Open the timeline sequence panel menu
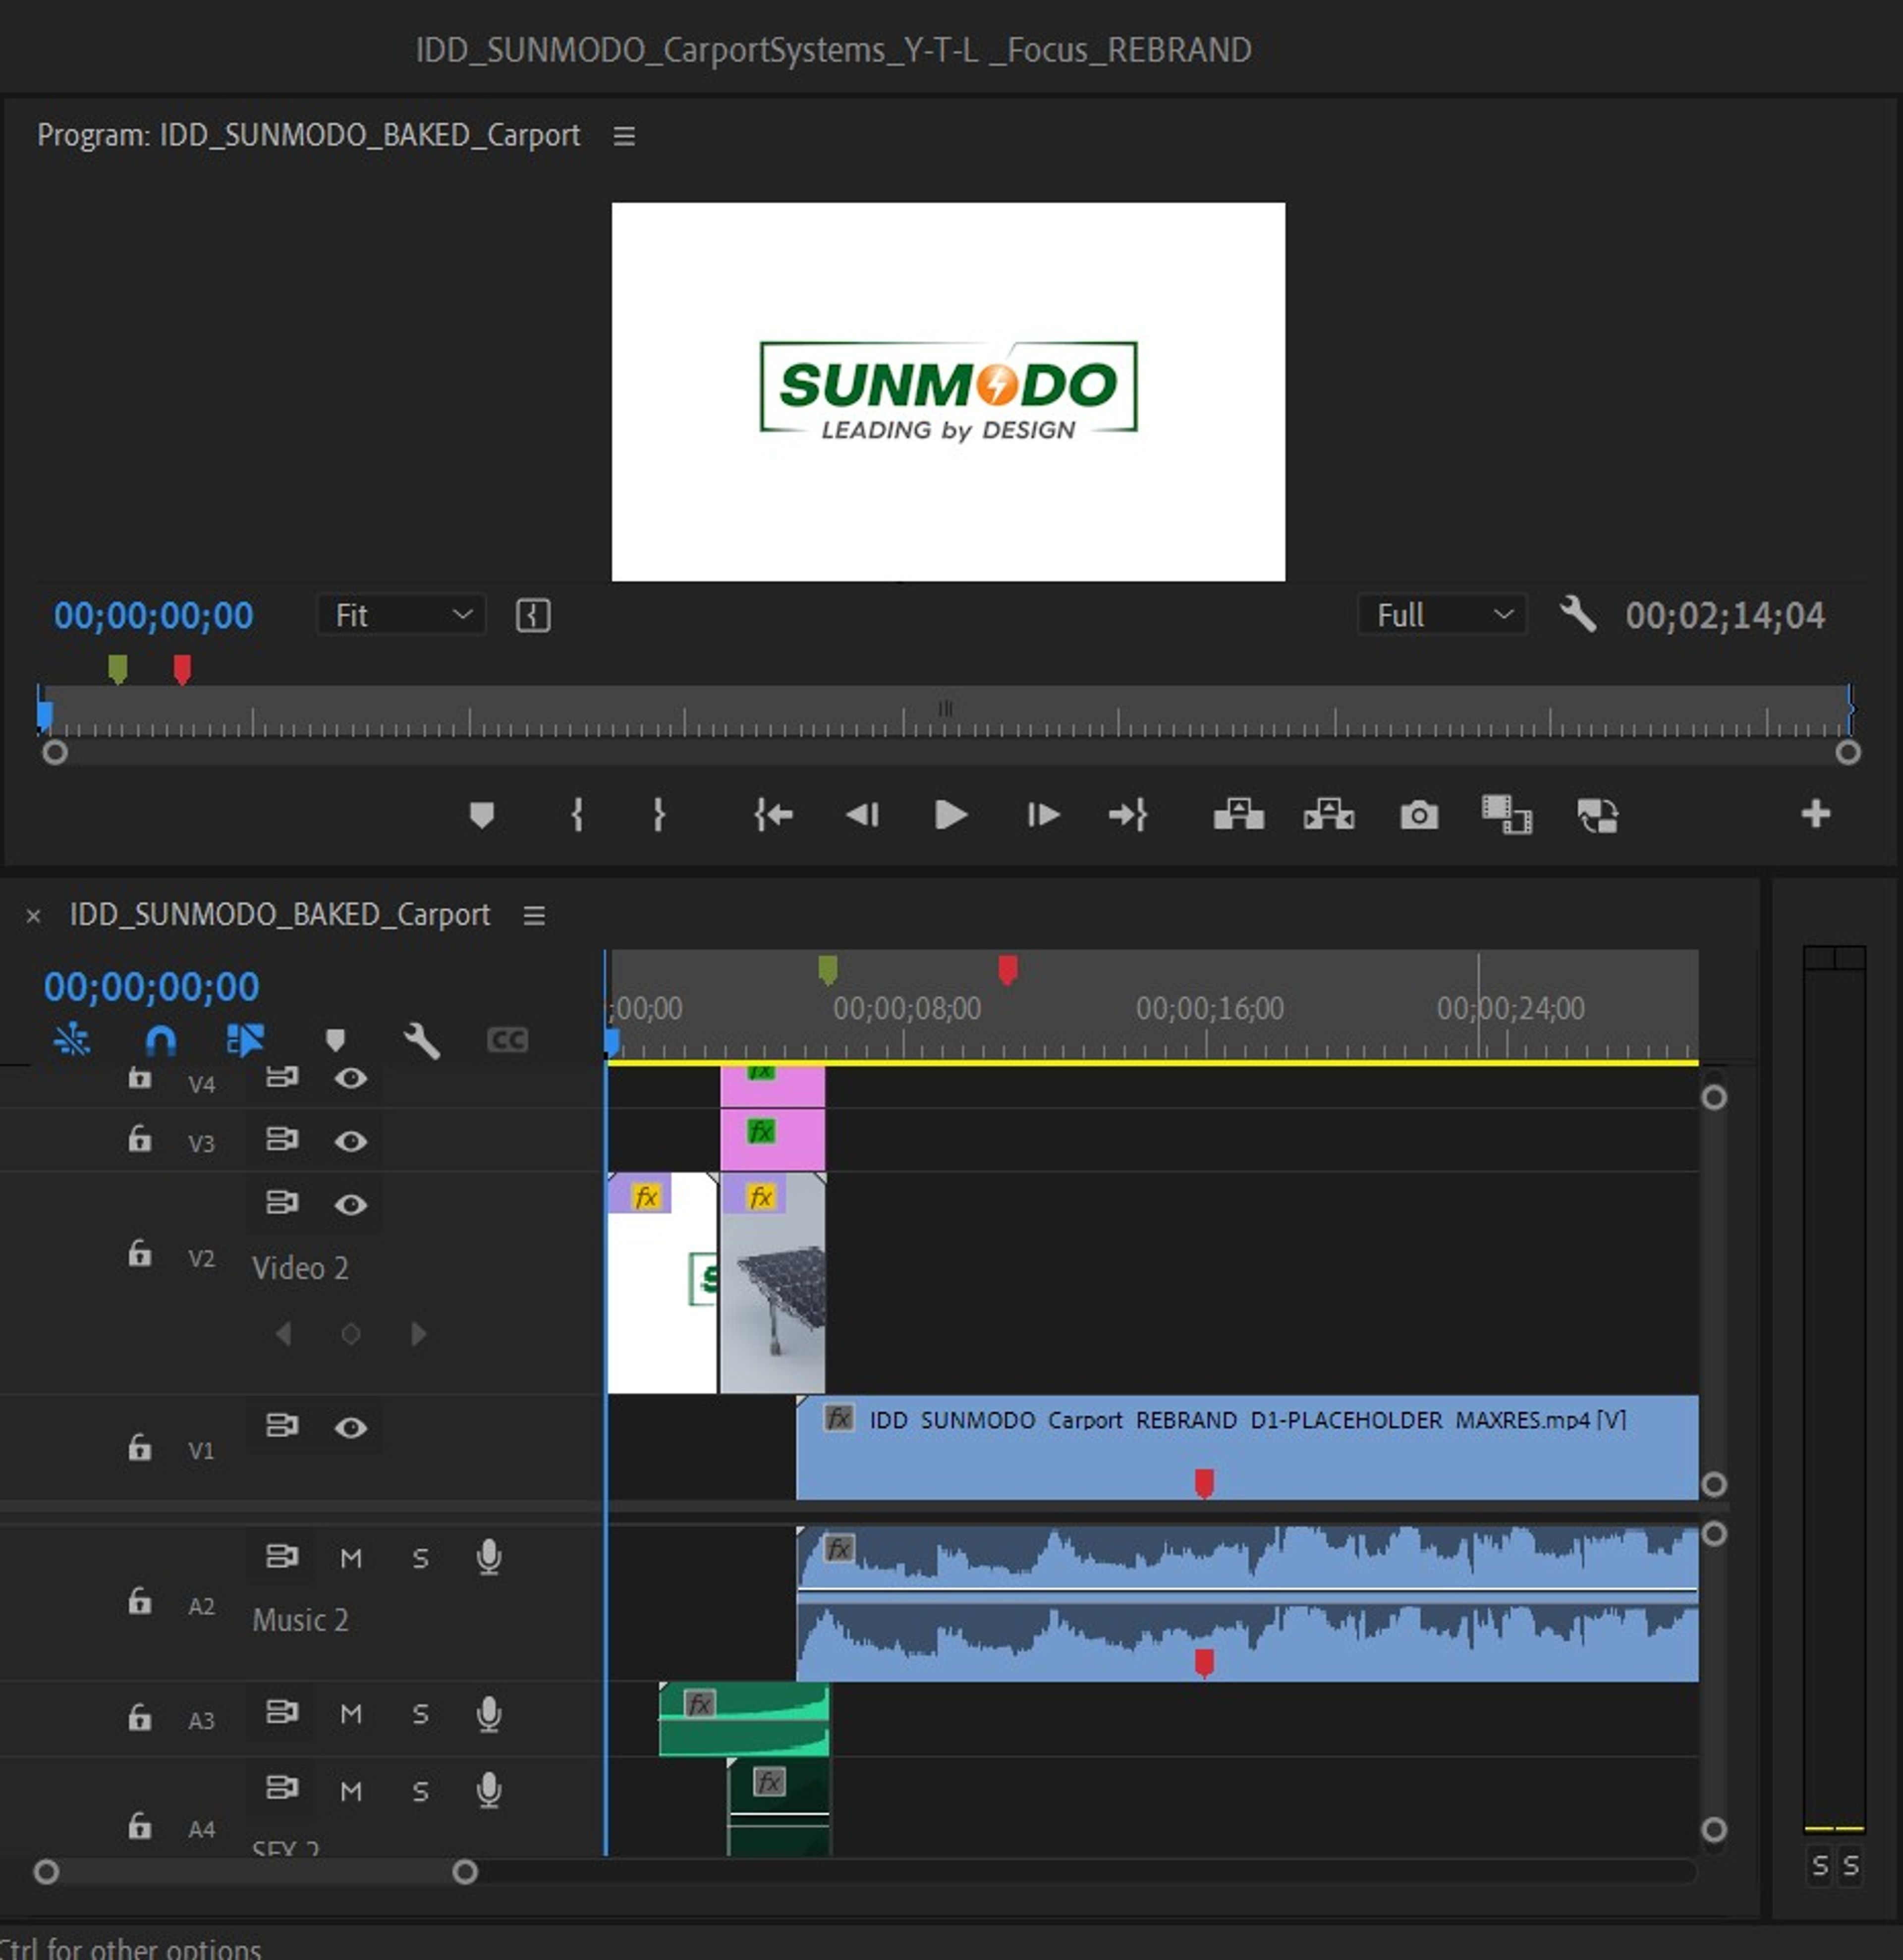The width and height of the screenshot is (1903, 1960). [534, 915]
